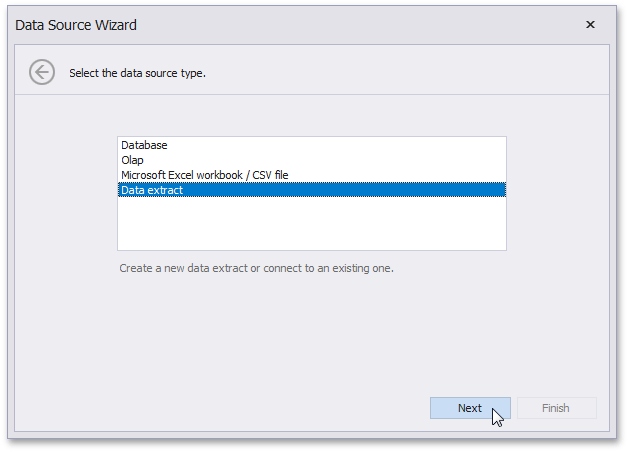Click the data extract description text below list
The image size is (630, 454).
[x=256, y=268]
